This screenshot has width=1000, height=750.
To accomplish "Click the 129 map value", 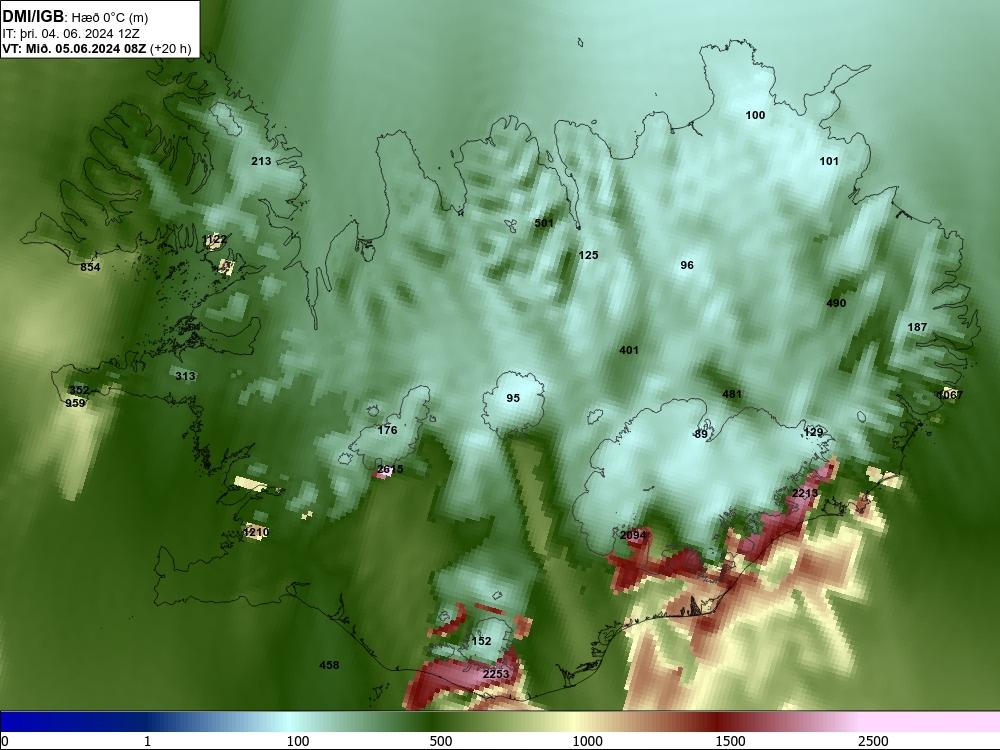I will (813, 432).
